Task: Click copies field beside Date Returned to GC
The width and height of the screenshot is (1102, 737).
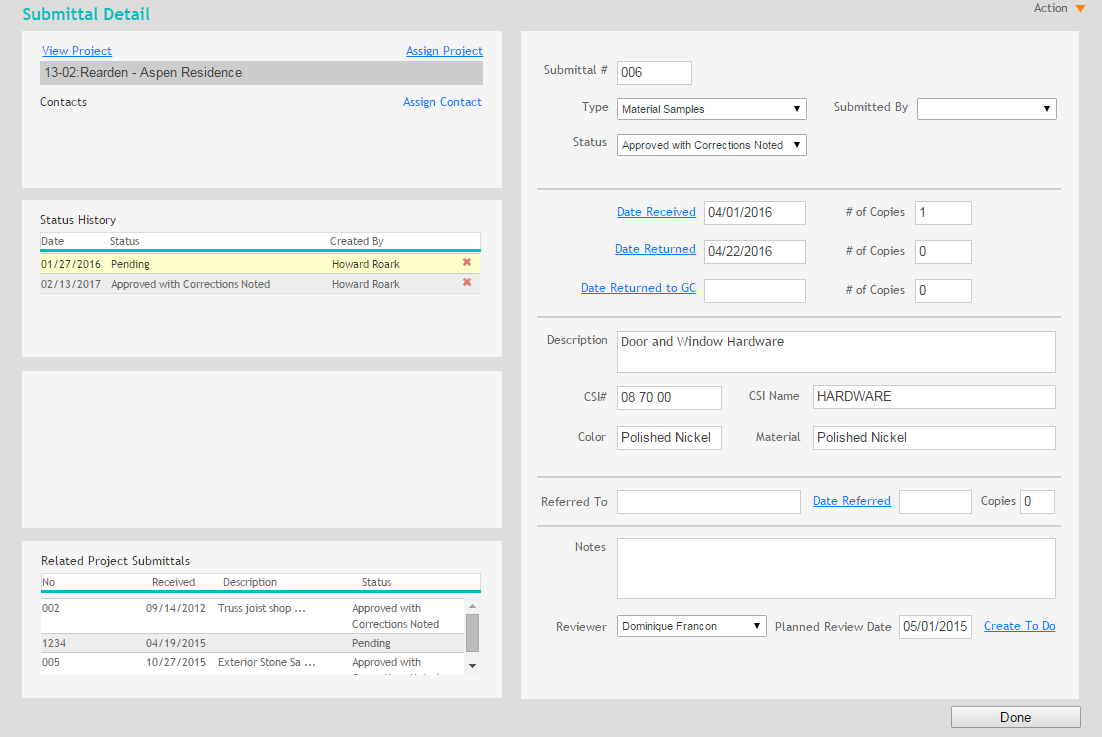Action: (x=943, y=291)
